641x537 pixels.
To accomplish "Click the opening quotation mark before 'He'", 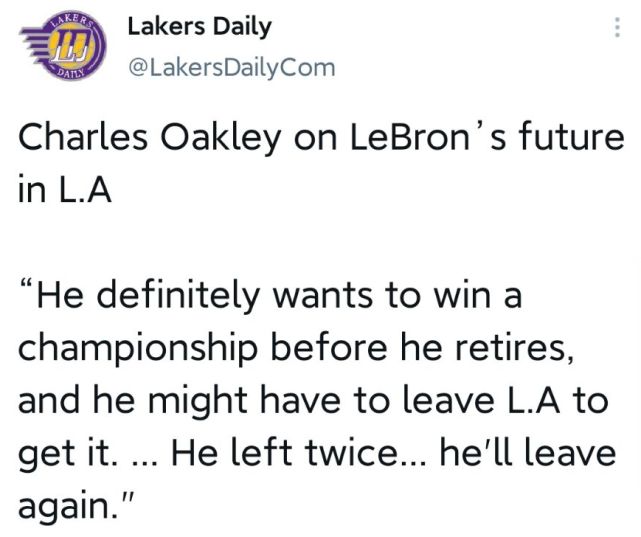I will click(x=26, y=285).
